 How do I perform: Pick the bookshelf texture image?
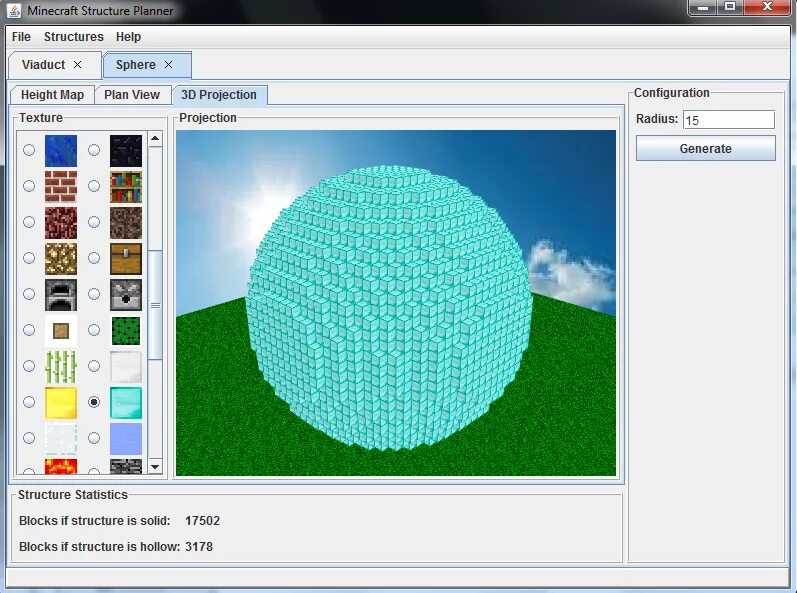pyautogui.click(x=126, y=187)
